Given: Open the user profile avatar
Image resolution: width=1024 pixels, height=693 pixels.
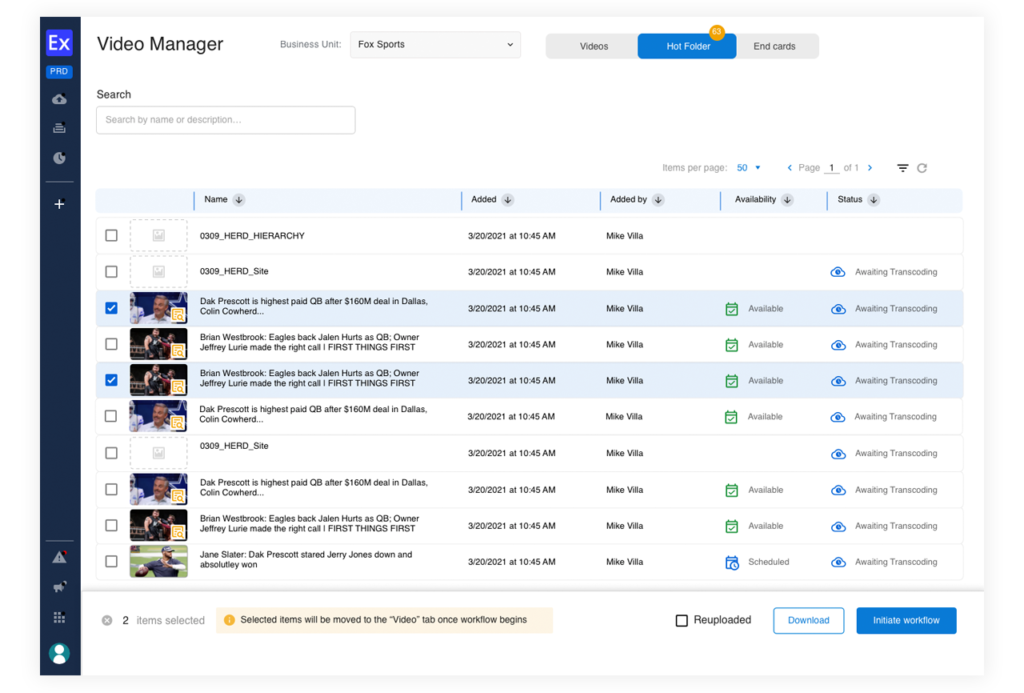Looking at the screenshot, I should pyautogui.click(x=59, y=653).
